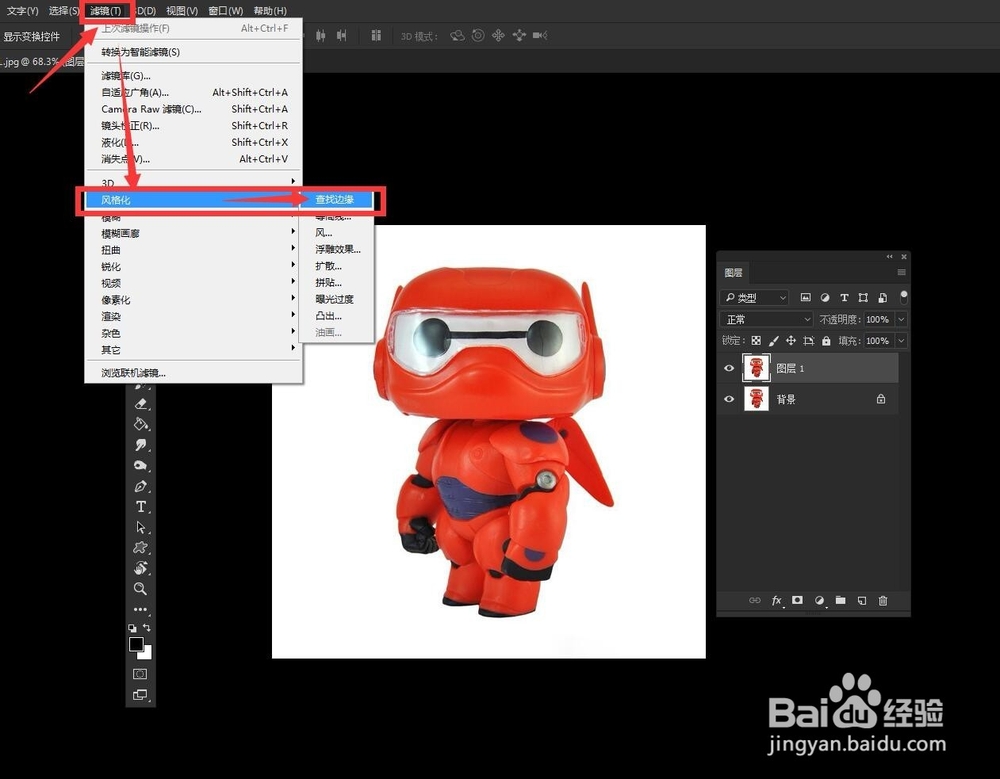This screenshot has height=779, width=1000.
Task: Open the 正常 blend mode dropdown
Action: (x=767, y=319)
